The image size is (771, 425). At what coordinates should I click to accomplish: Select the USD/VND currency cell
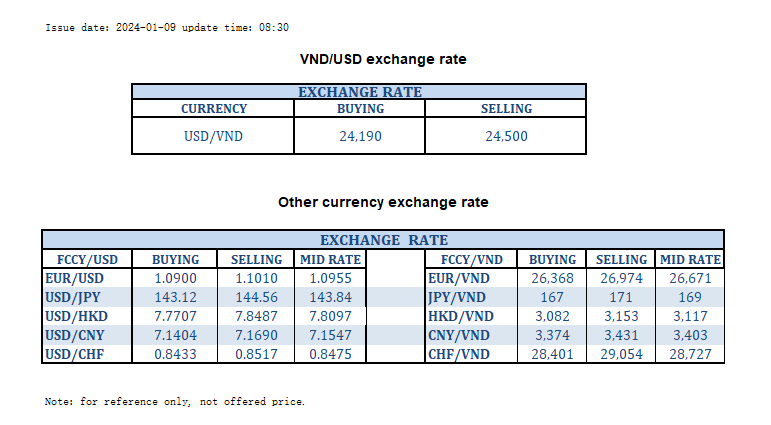coord(213,136)
